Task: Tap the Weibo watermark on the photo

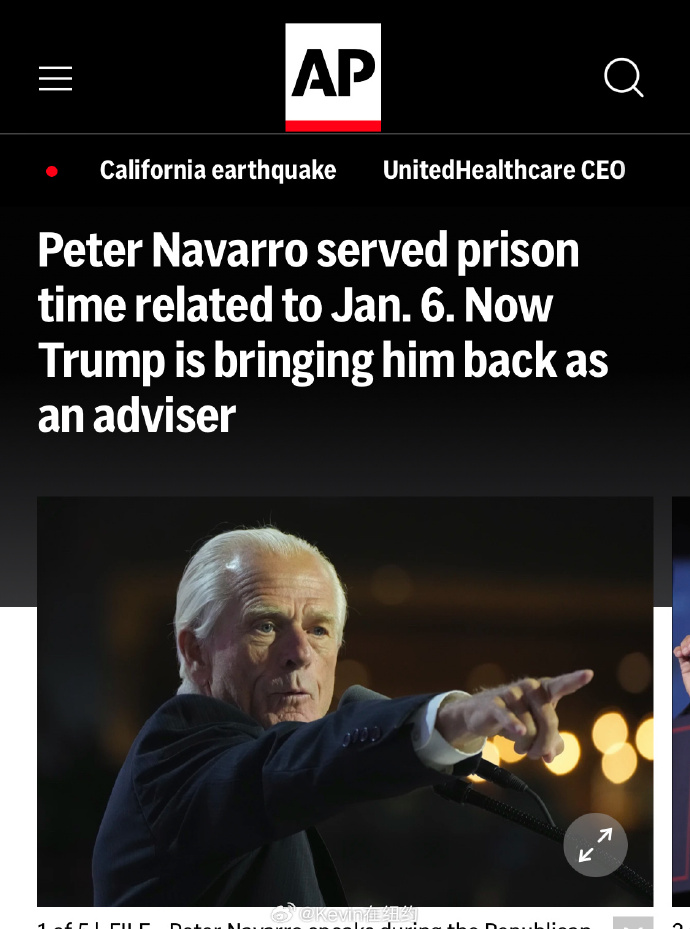Action: click(345, 914)
